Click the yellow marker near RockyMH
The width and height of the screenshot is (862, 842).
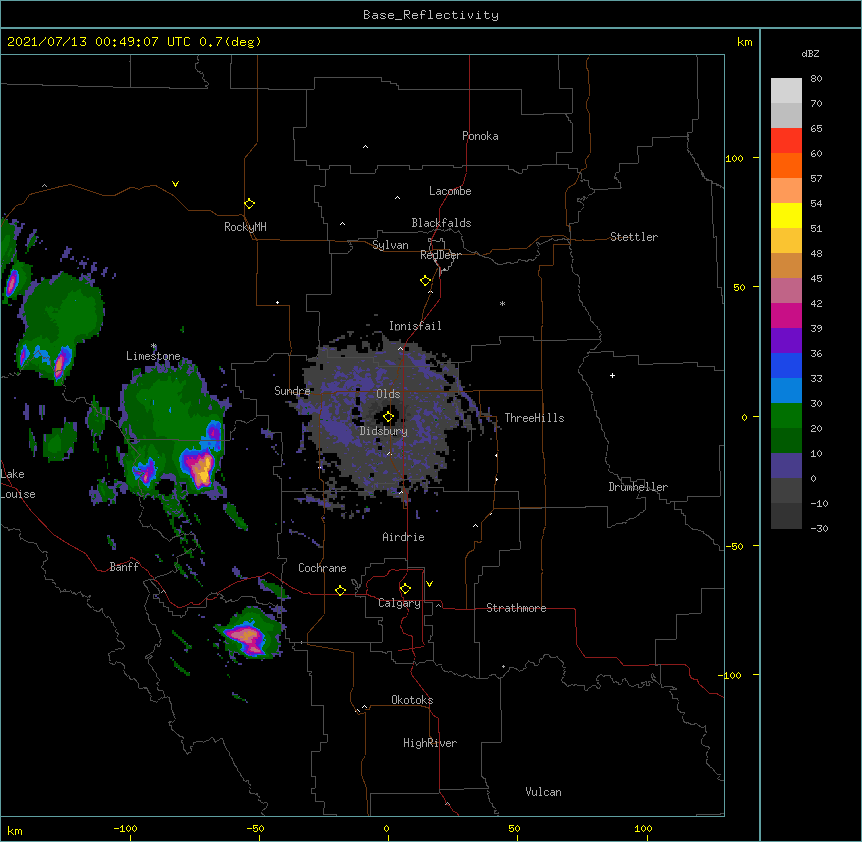click(x=249, y=203)
